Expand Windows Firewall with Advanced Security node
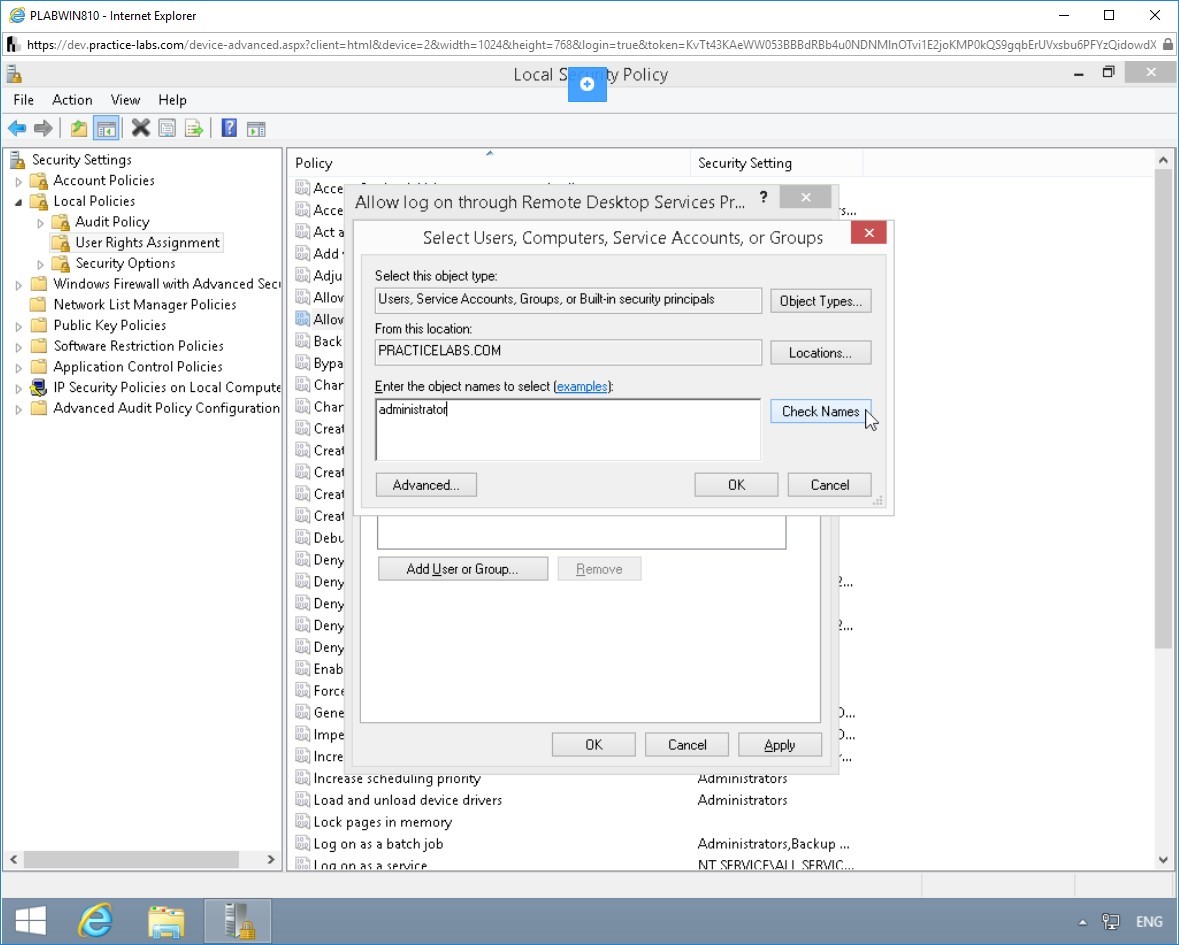1179x945 pixels. click(x=19, y=284)
